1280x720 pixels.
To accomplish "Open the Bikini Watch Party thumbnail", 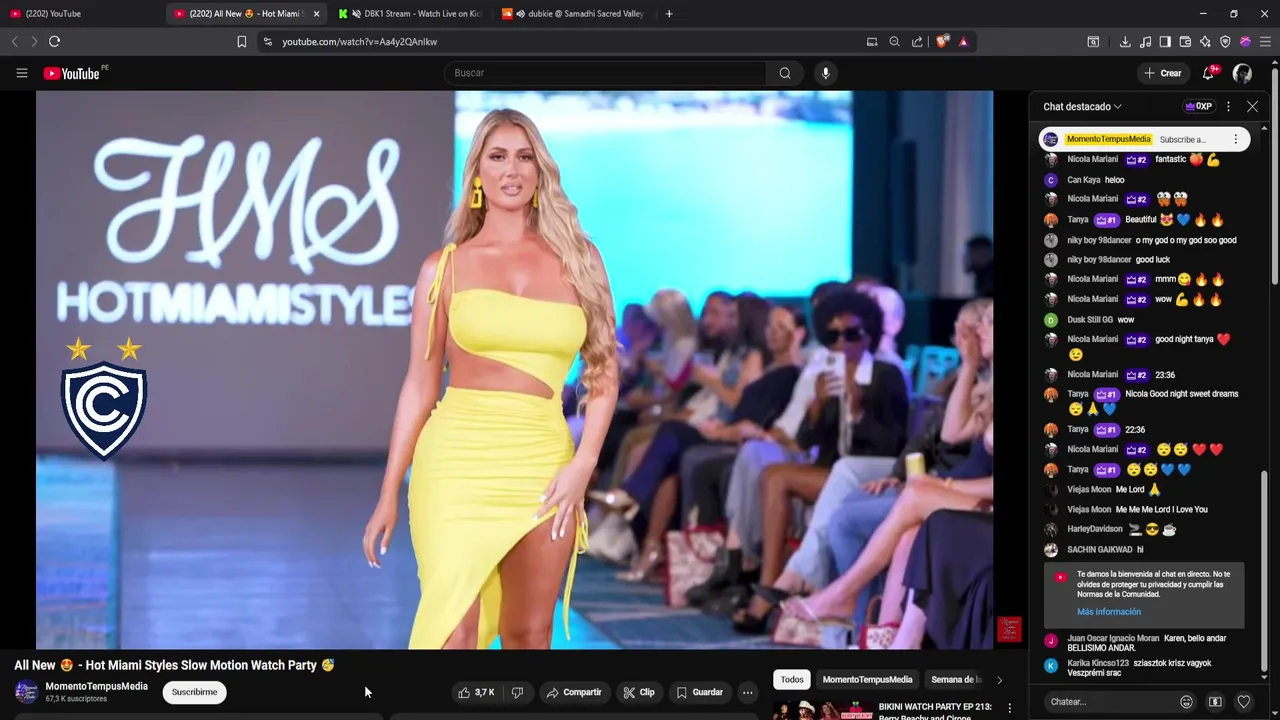I will coord(822,709).
